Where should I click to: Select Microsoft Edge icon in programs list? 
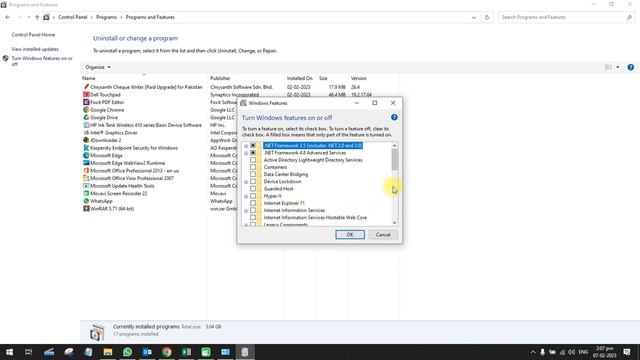pos(86,155)
